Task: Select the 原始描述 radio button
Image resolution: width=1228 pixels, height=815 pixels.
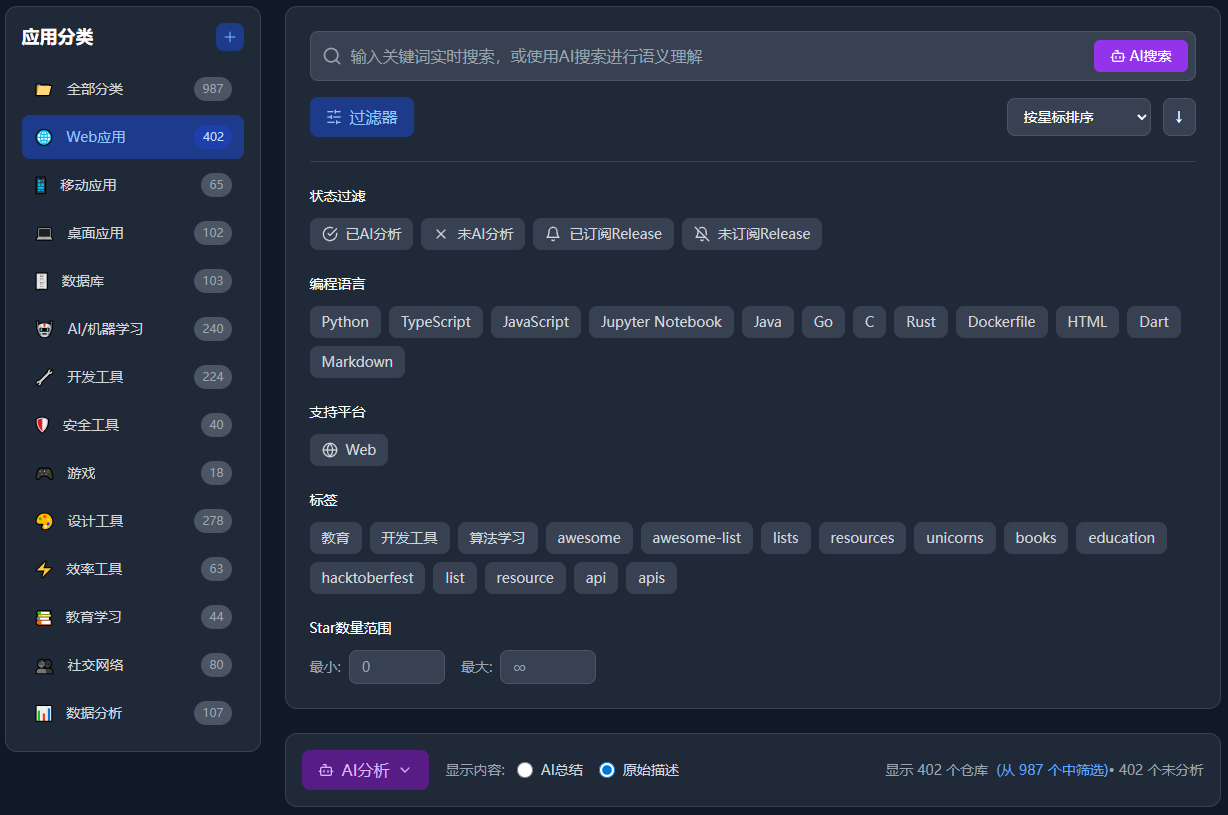Action: tap(606, 770)
